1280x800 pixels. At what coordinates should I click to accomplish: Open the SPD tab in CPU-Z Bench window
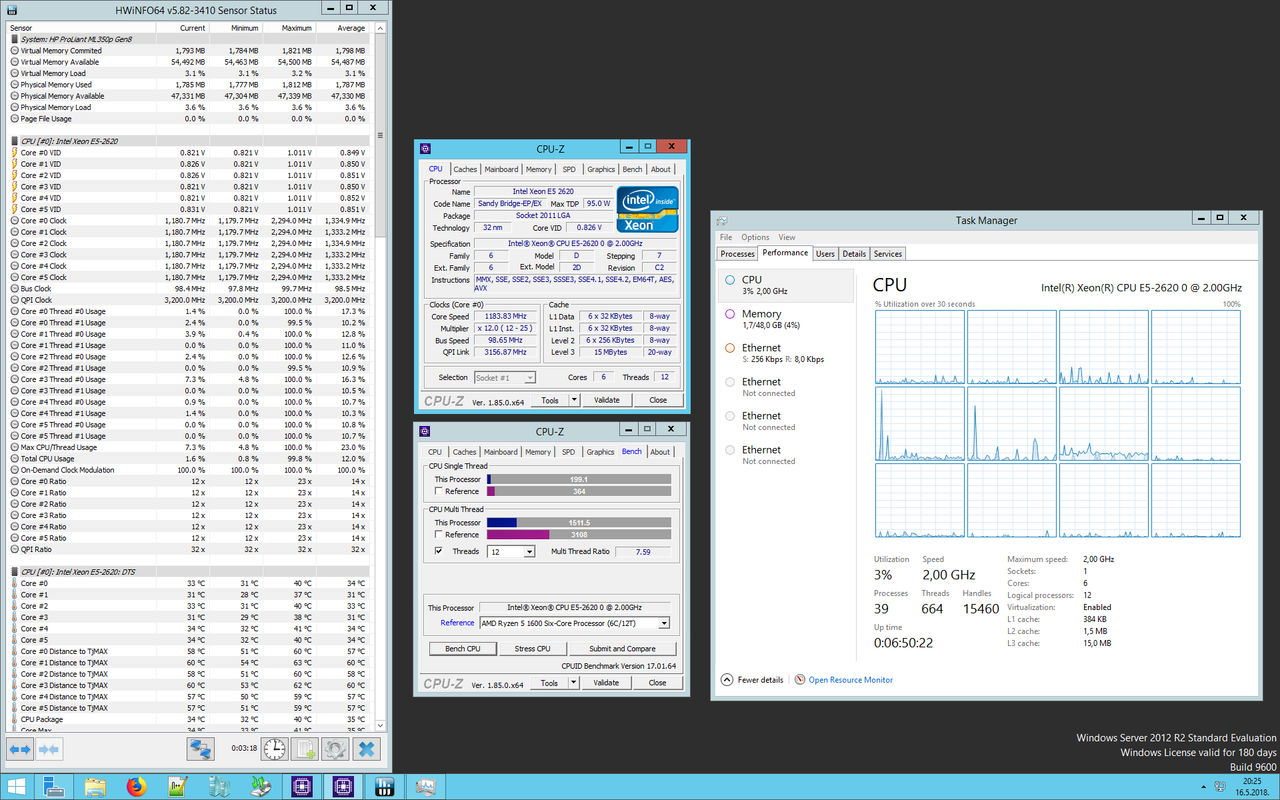point(569,452)
